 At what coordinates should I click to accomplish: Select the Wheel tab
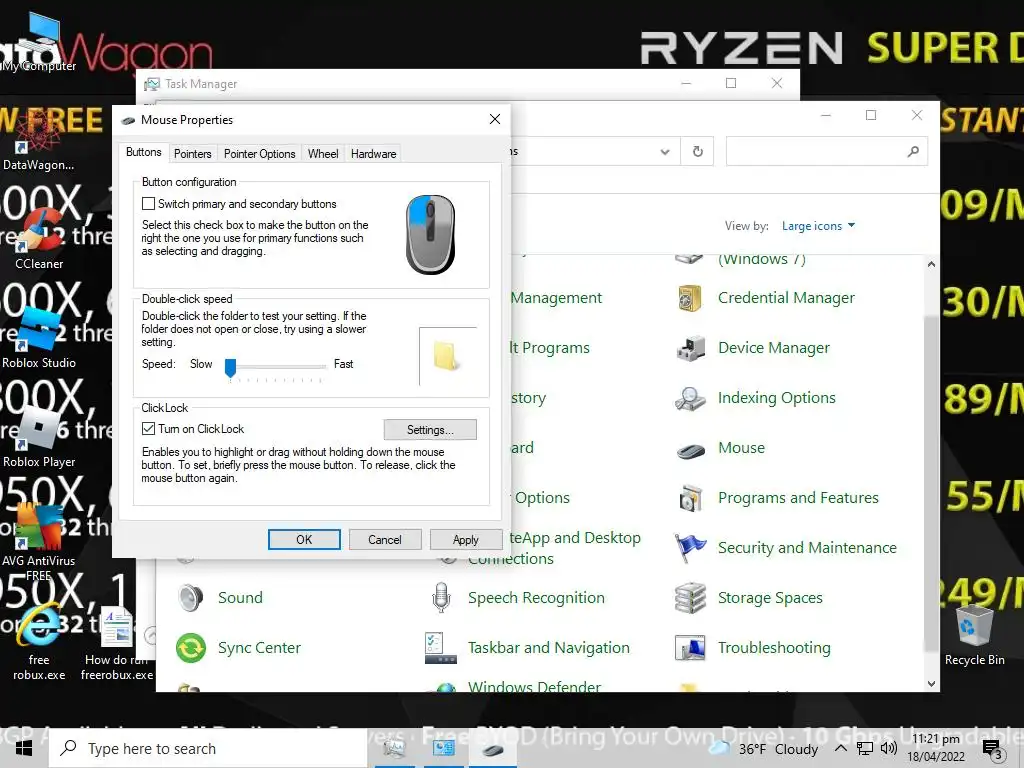pyautogui.click(x=323, y=153)
